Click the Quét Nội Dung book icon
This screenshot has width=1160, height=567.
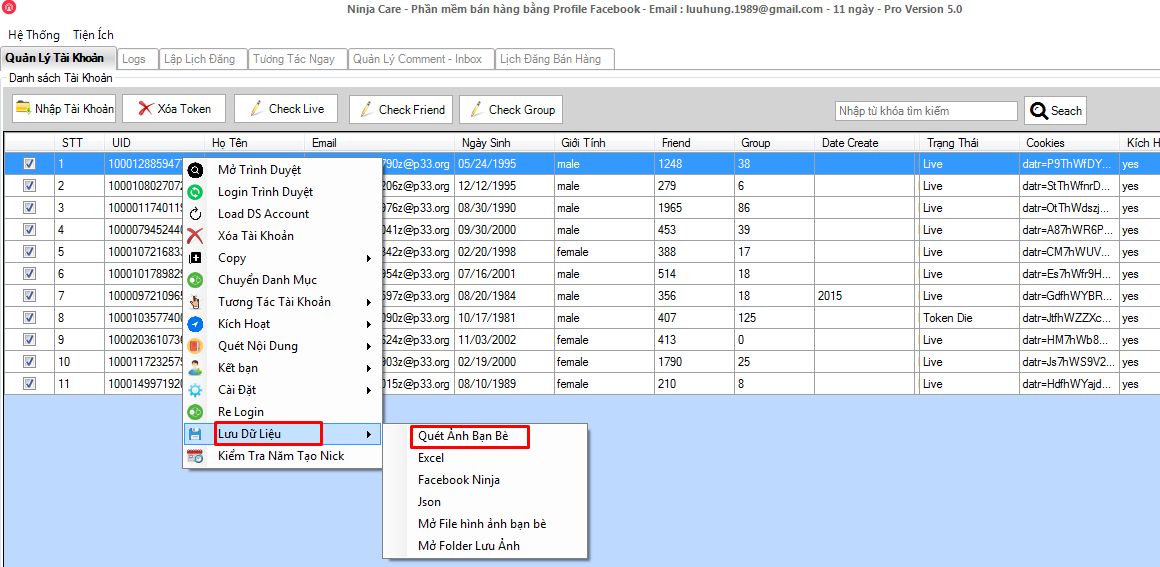point(195,346)
